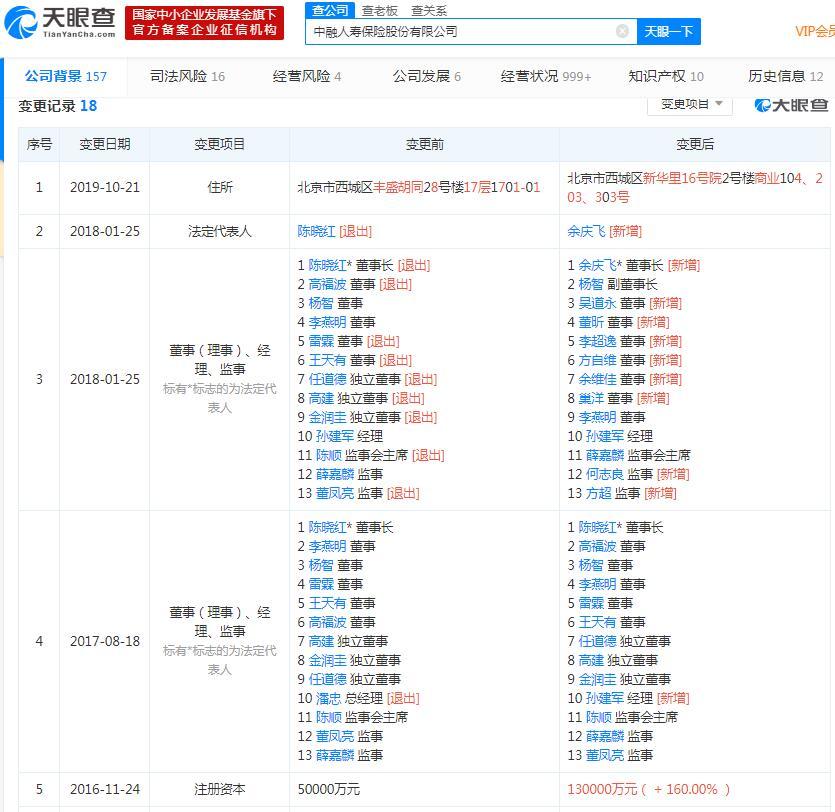Click the 变更后 column header

[x=695, y=144]
